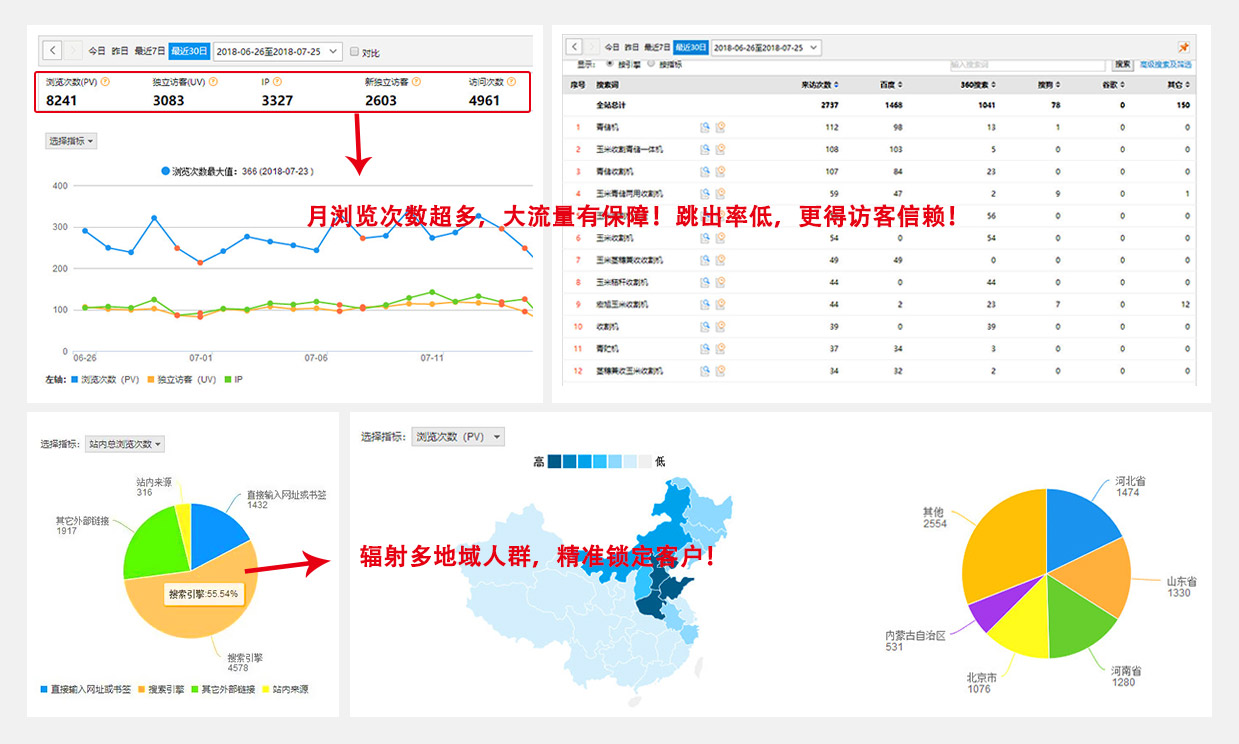Click the keyword search input field
This screenshot has width=1239, height=744.
coord(1028,64)
